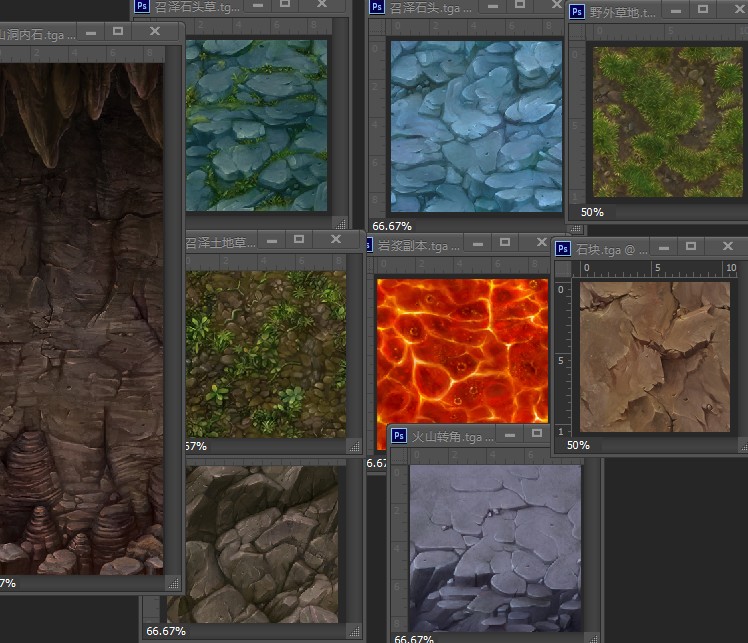Close the 山洞内石.tga cave window
748x643 pixels.
(155, 31)
